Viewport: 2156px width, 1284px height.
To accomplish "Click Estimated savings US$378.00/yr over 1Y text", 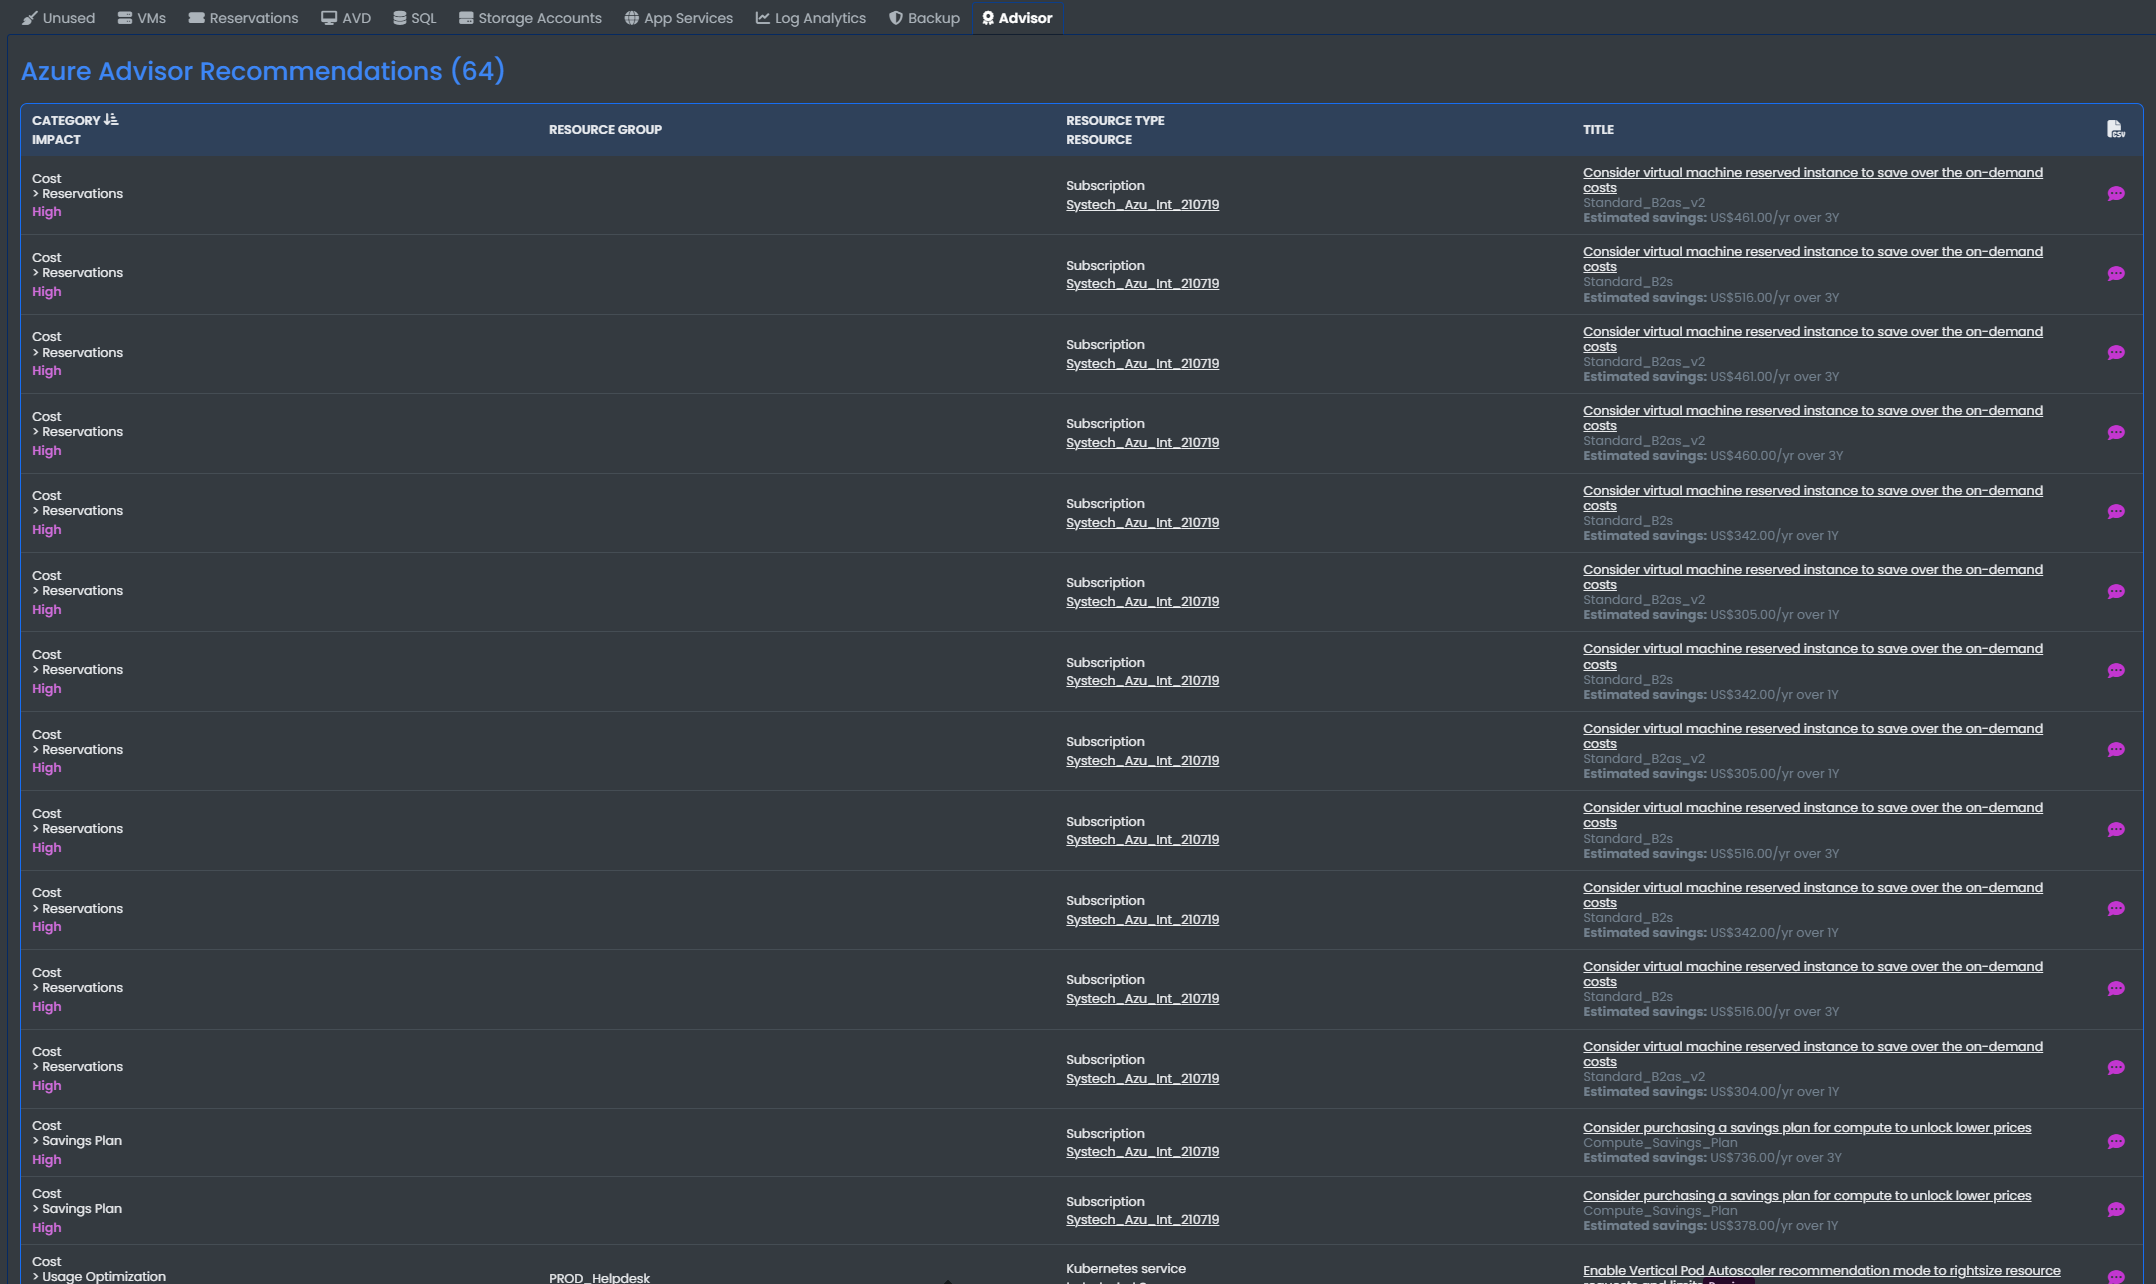I will tap(1710, 1225).
